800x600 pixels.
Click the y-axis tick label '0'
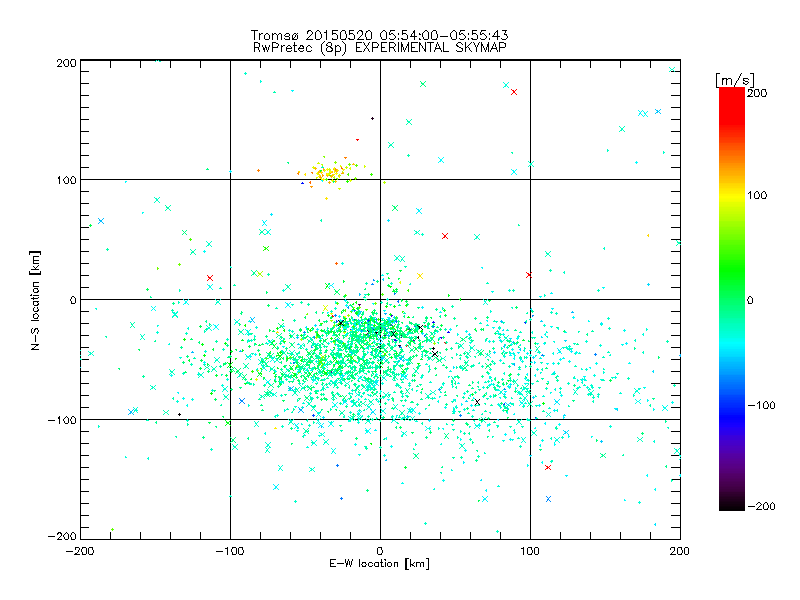pyautogui.click(x=73, y=300)
